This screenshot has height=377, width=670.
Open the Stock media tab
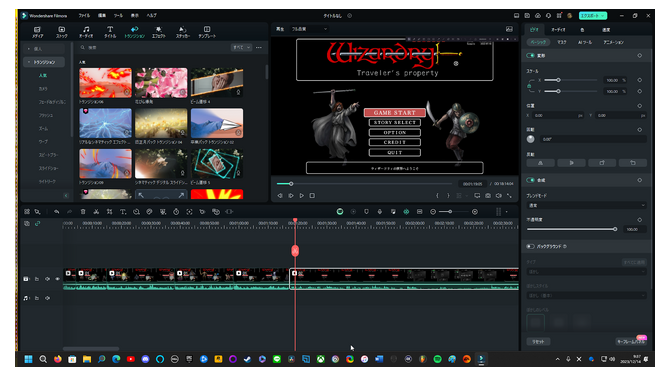pyautogui.click(x=62, y=32)
